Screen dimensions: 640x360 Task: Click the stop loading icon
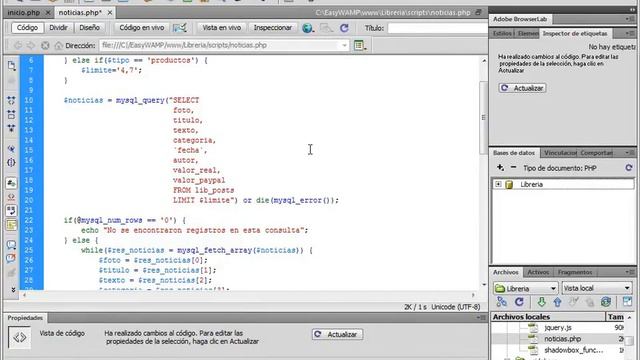click(45, 46)
